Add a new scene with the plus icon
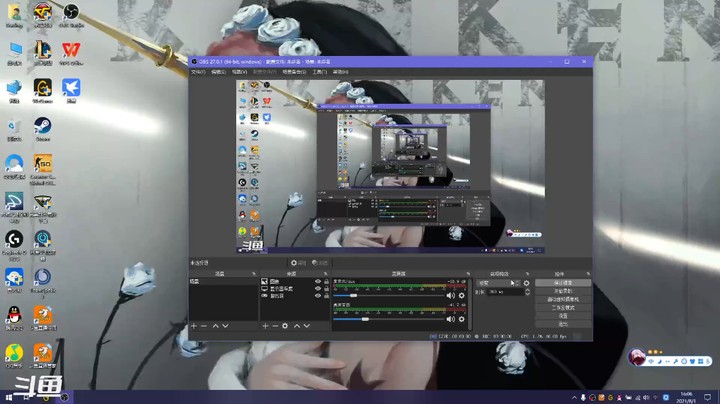Screen dimensions: 720x404 [194, 326]
